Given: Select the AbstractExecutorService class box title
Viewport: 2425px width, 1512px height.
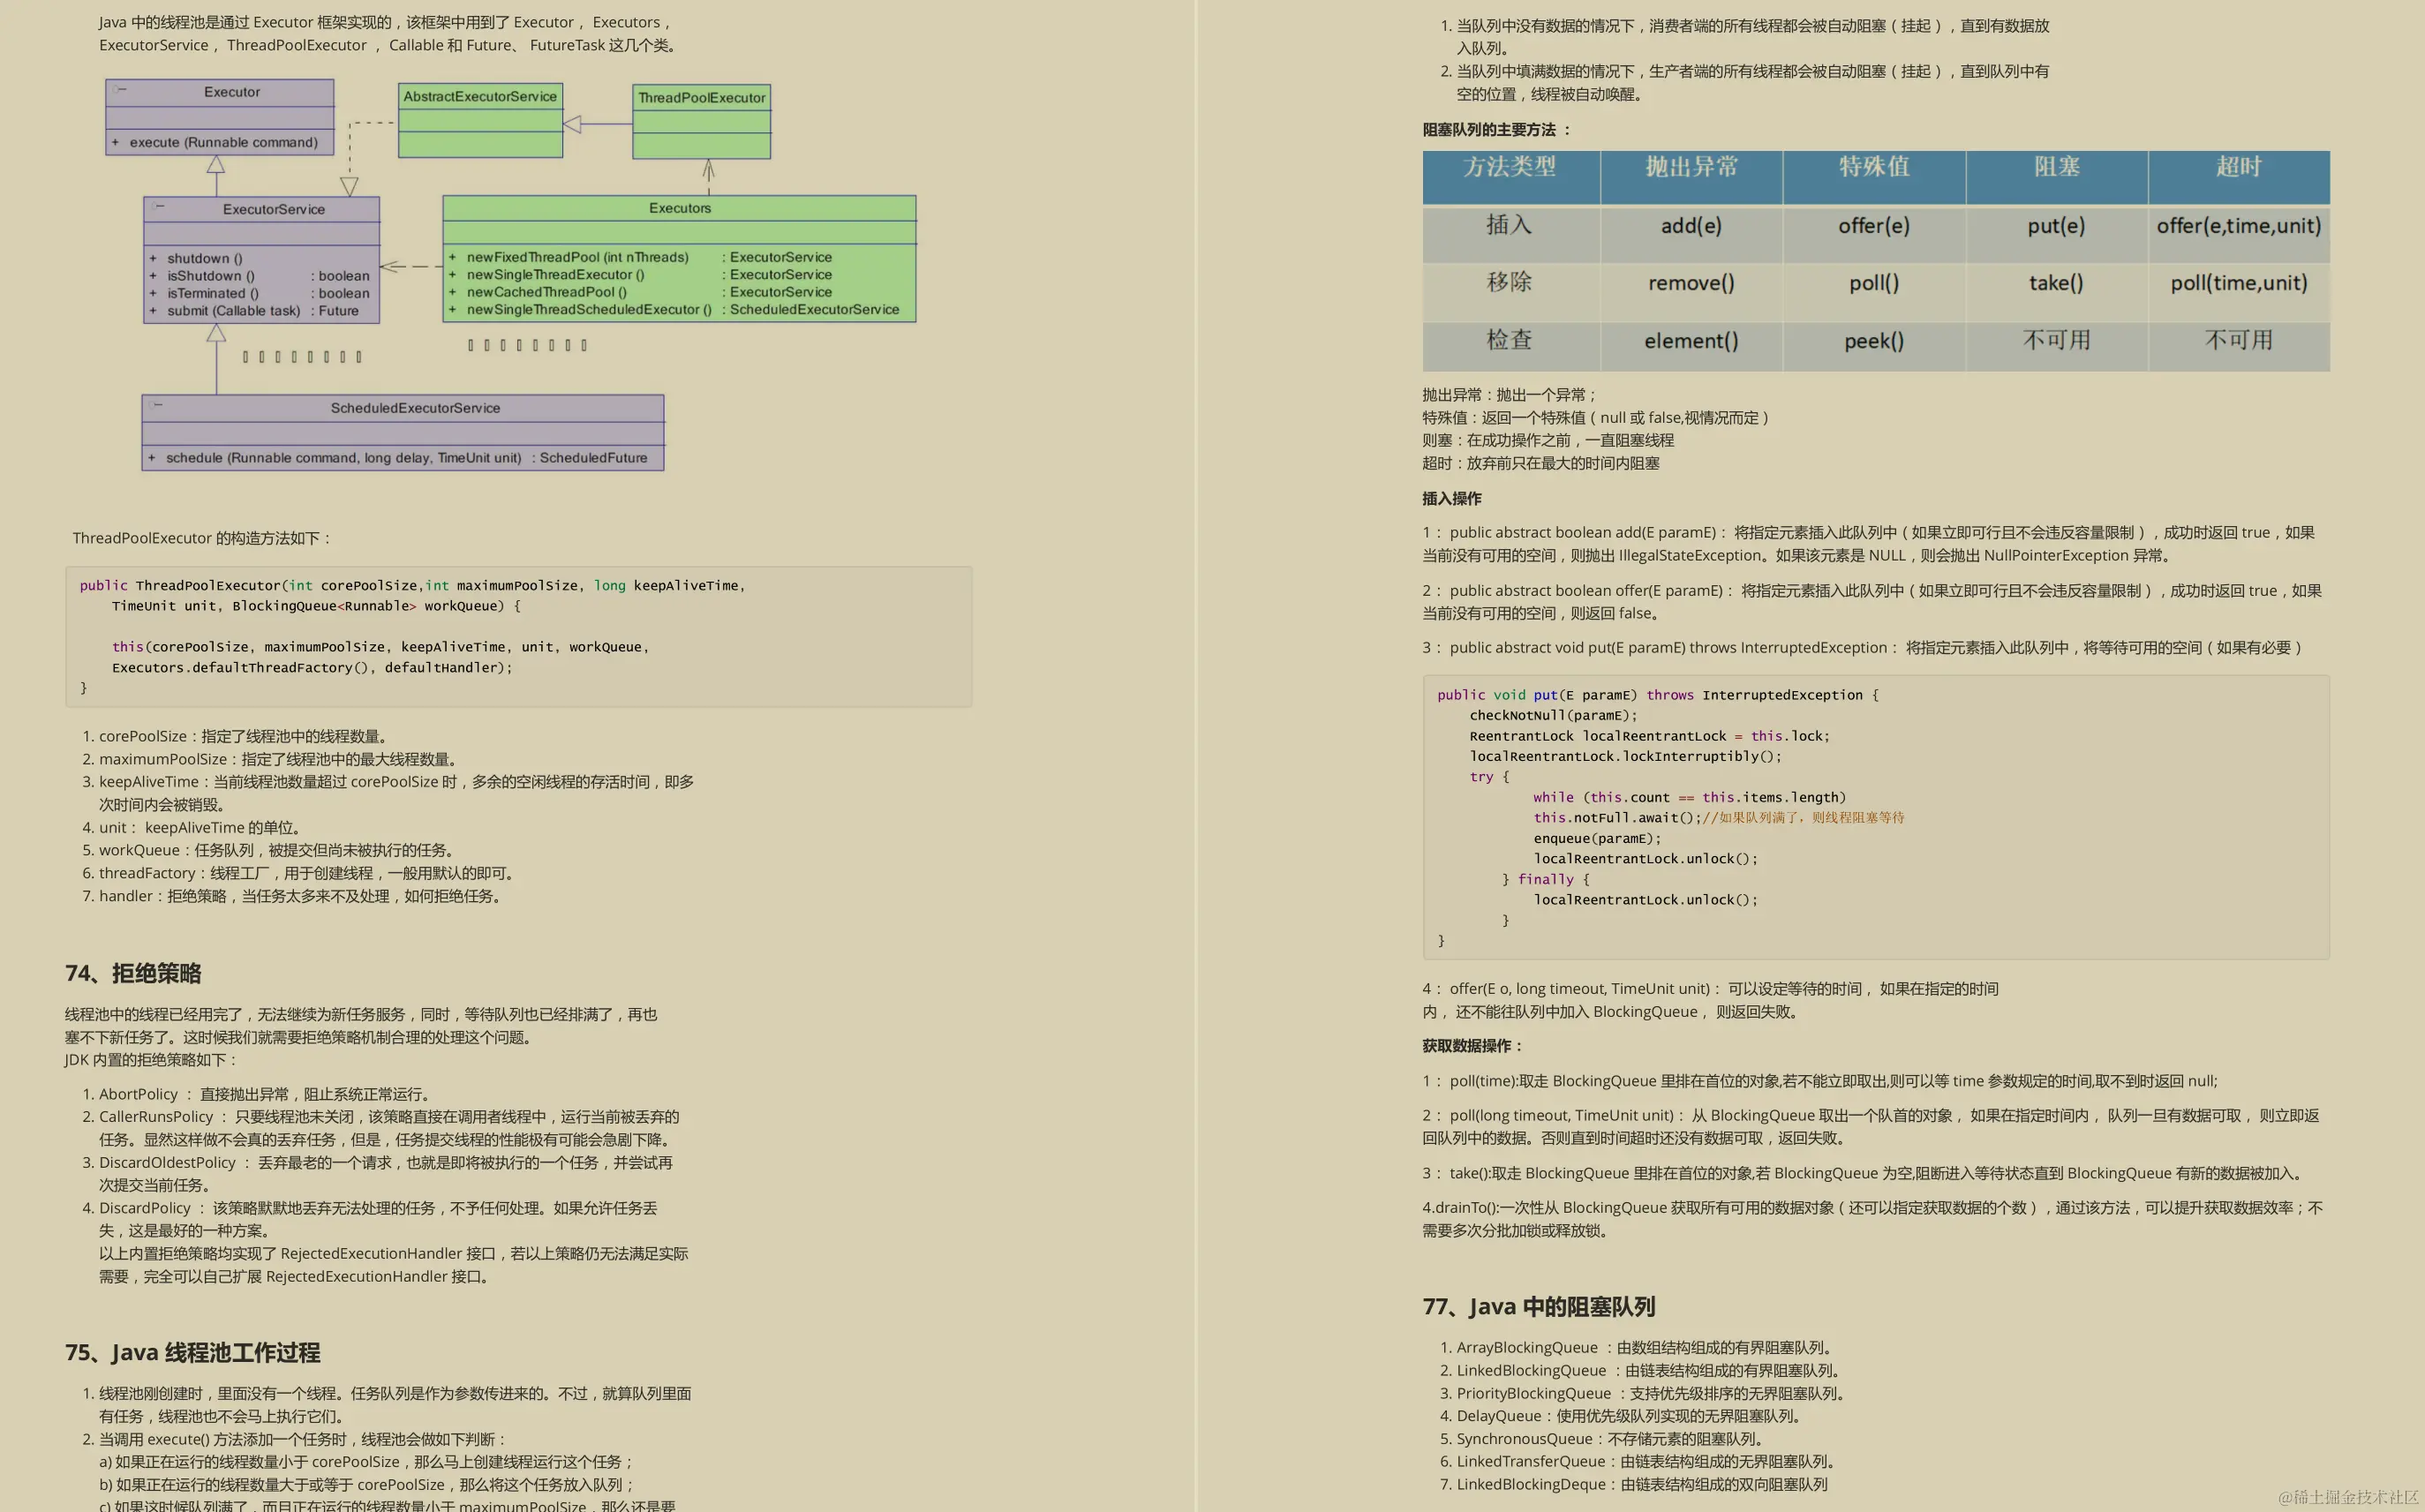Looking at the screenshot, I should click(480, 97).
